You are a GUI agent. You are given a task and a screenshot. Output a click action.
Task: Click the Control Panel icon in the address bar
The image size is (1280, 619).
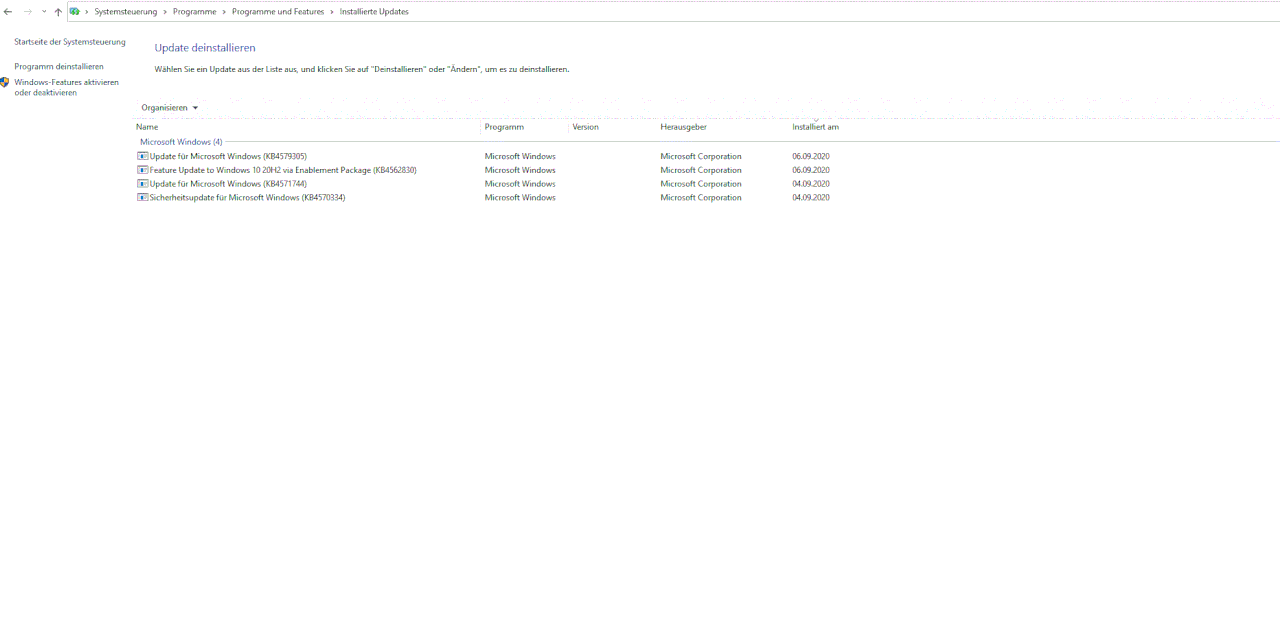coord(74,12)
